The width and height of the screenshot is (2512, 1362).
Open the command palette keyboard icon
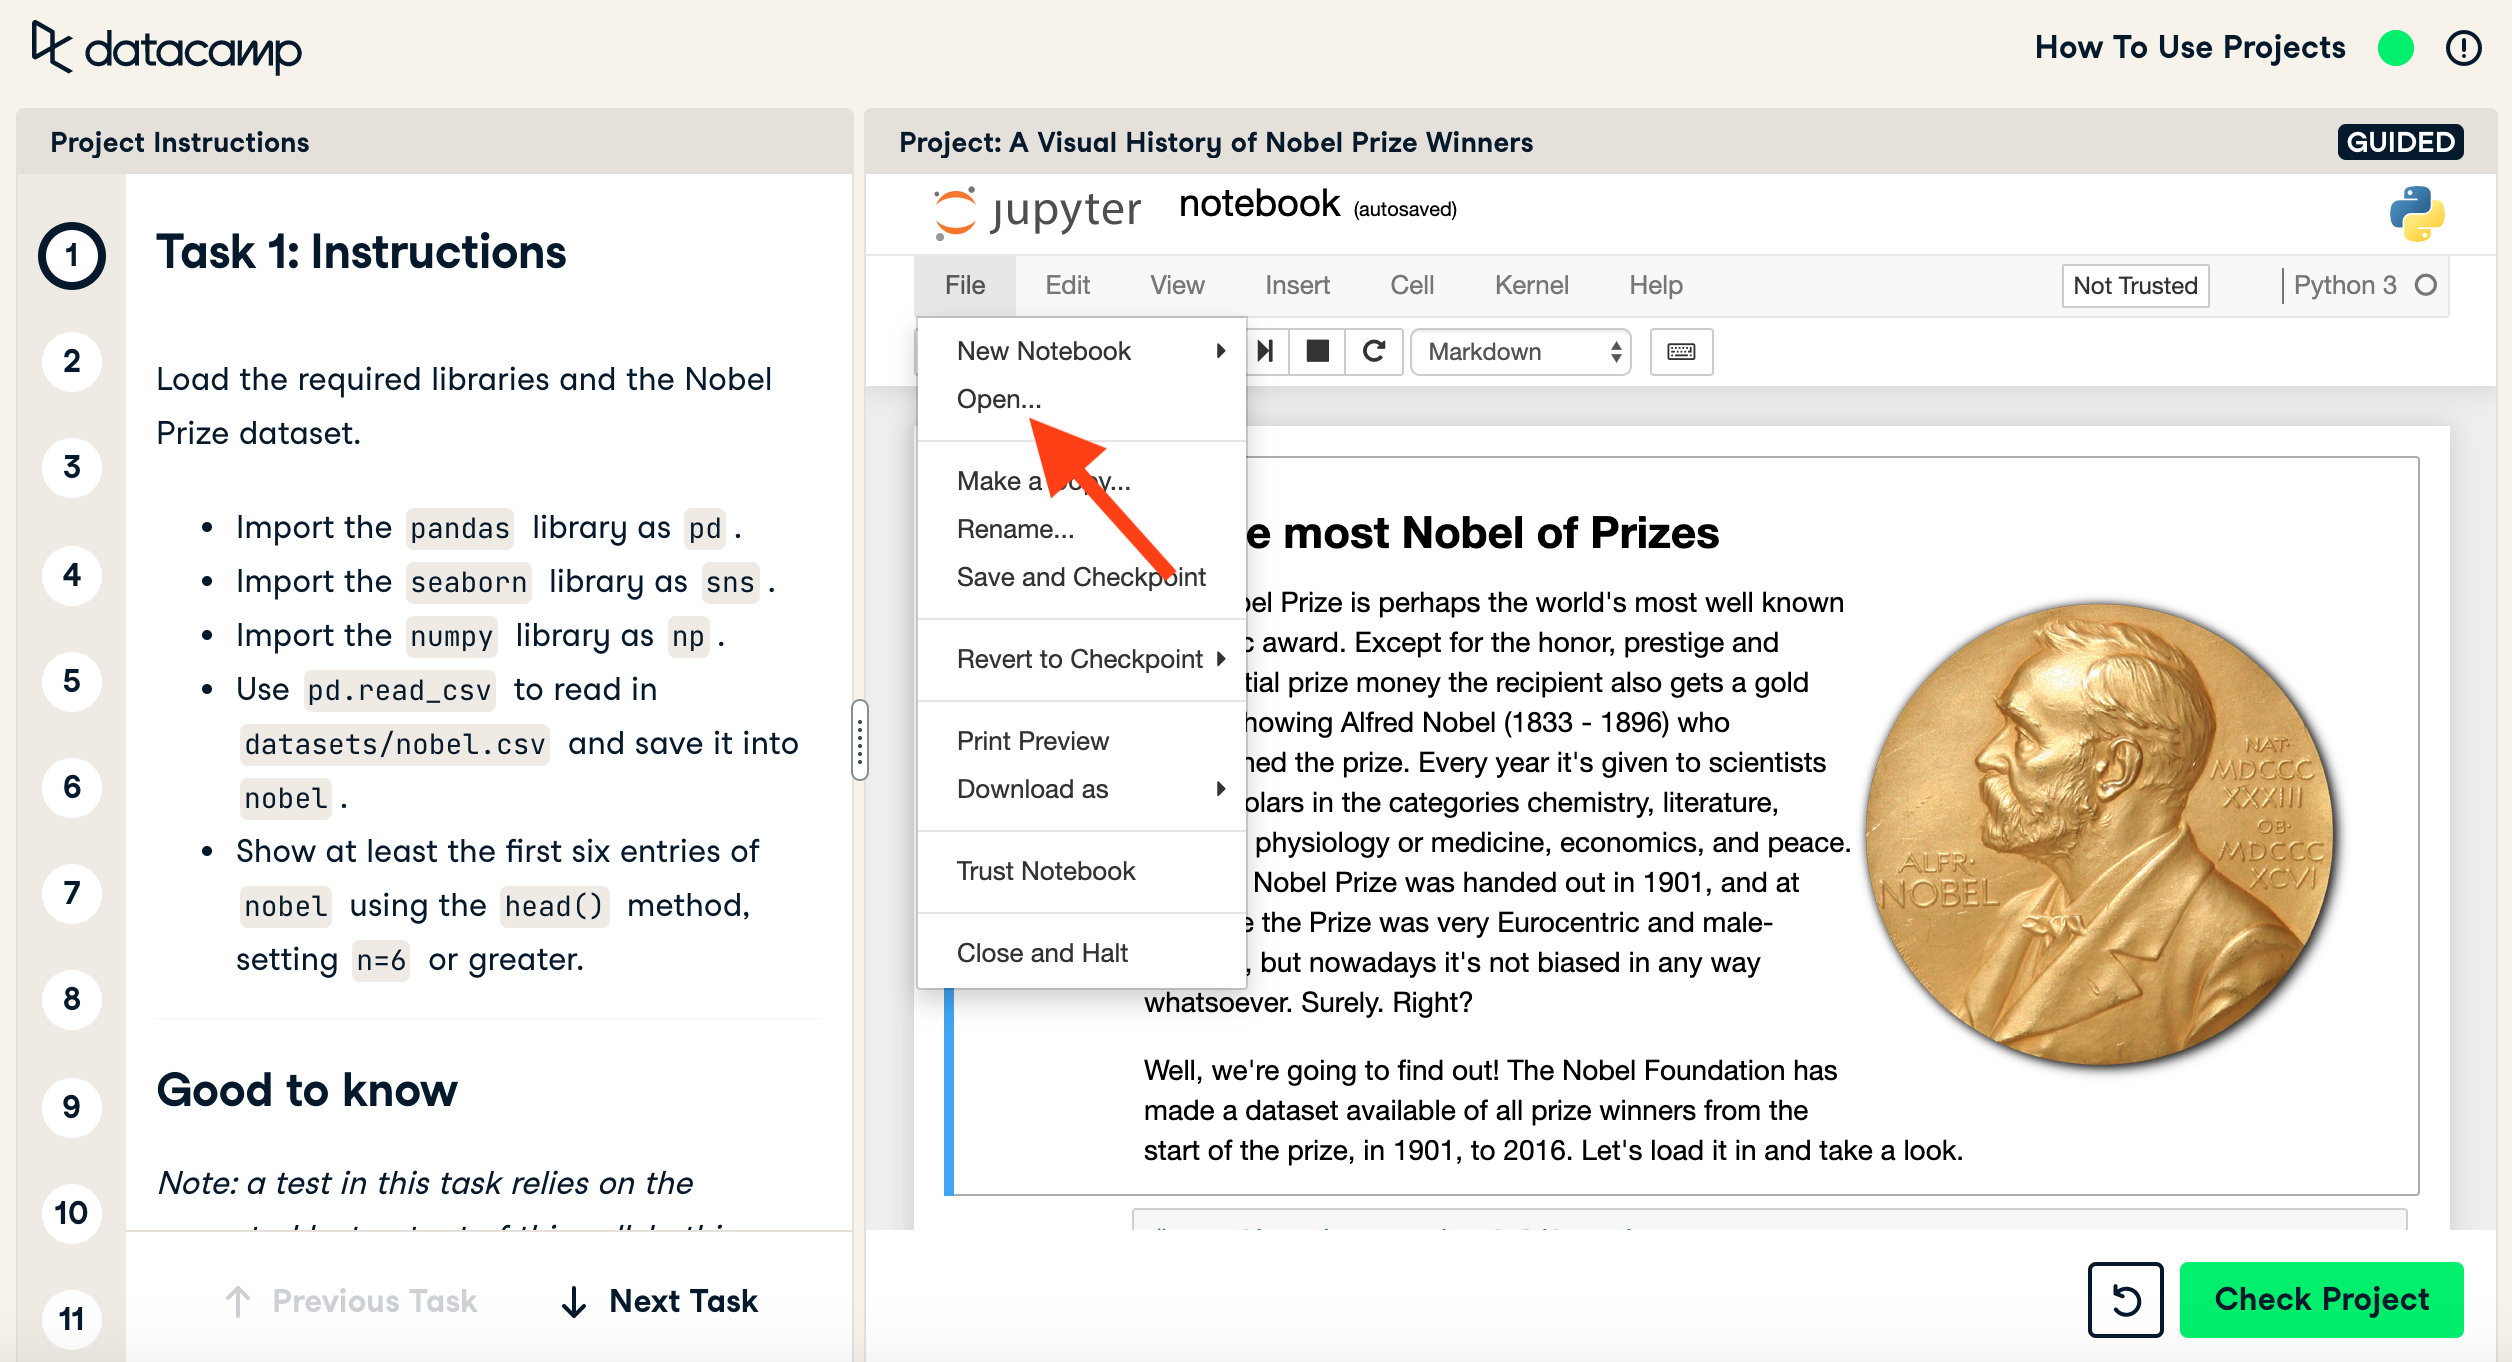pos(1681,351)
